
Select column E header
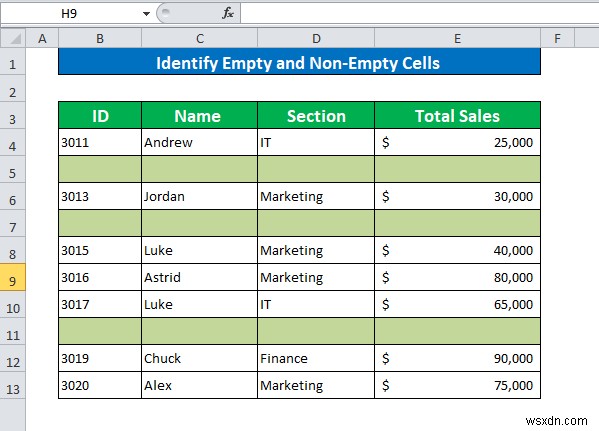[457, 39]
